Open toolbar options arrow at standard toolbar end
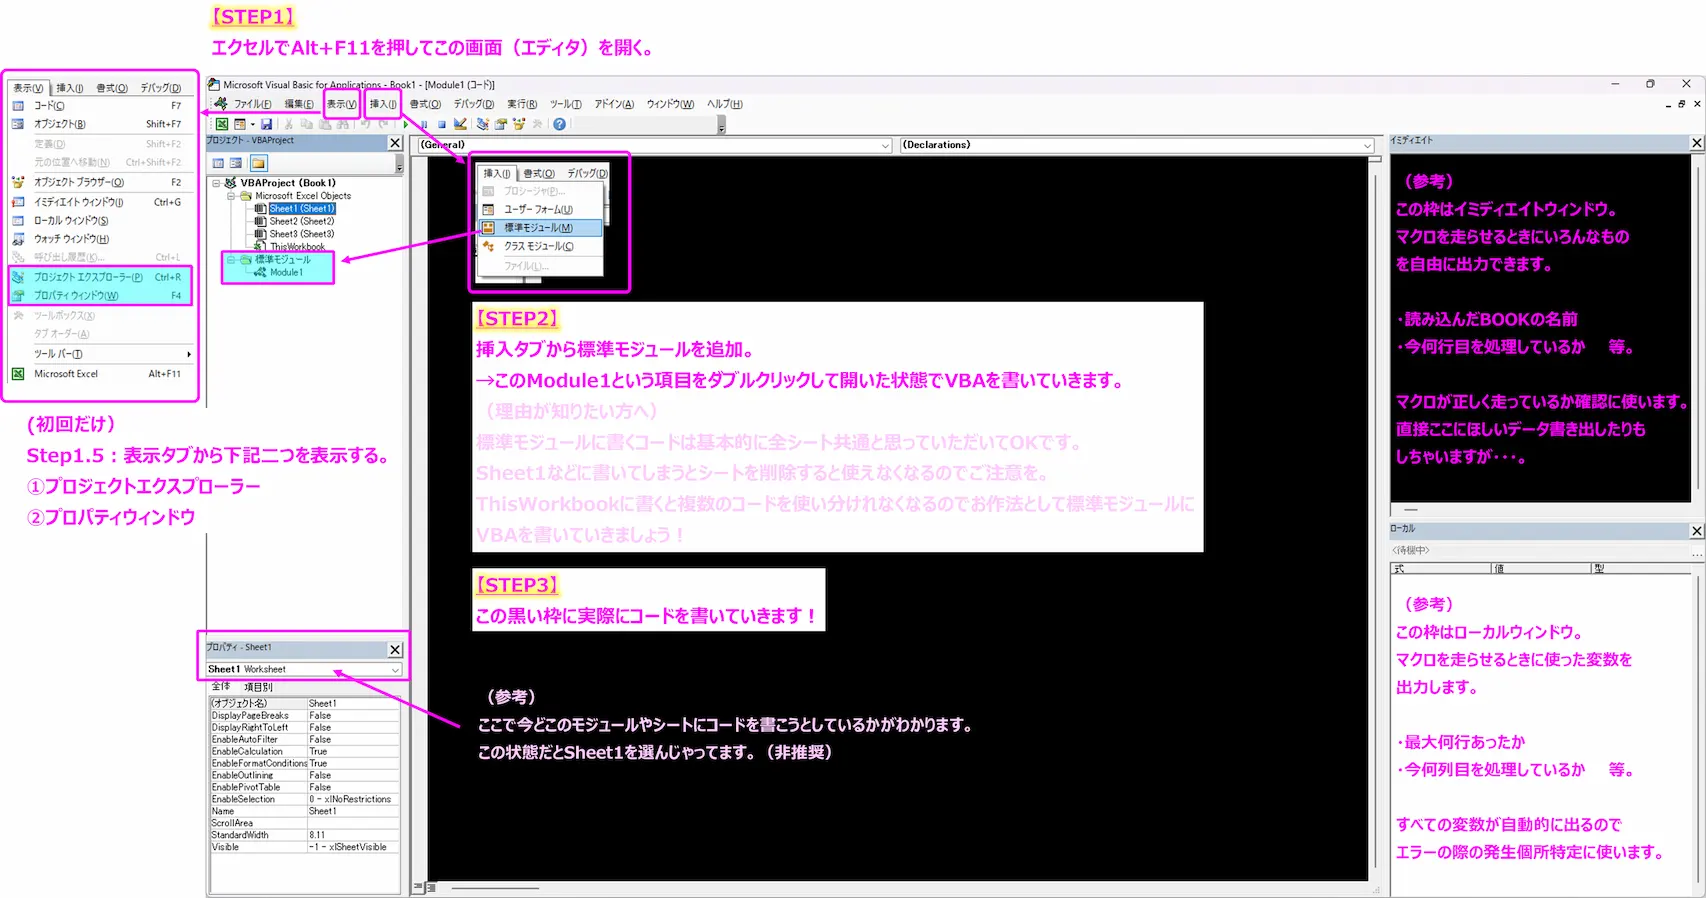1706x898 pixels. [721, 125]
